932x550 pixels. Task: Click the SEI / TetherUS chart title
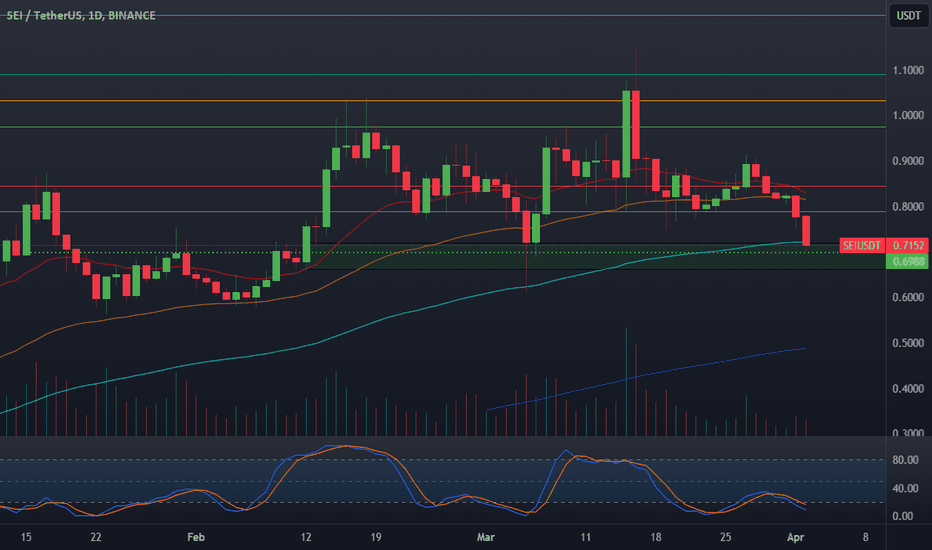coord(81,15)
